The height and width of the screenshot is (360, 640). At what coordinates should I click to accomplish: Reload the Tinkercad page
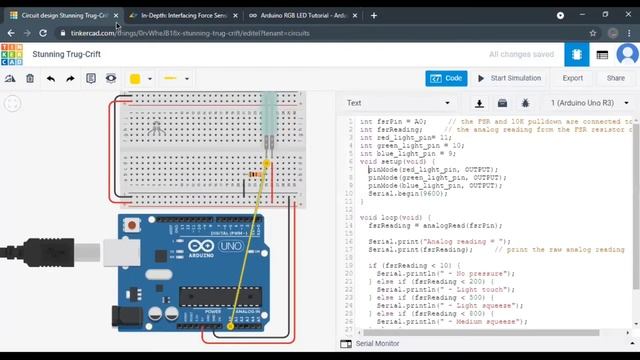(43, 33)
